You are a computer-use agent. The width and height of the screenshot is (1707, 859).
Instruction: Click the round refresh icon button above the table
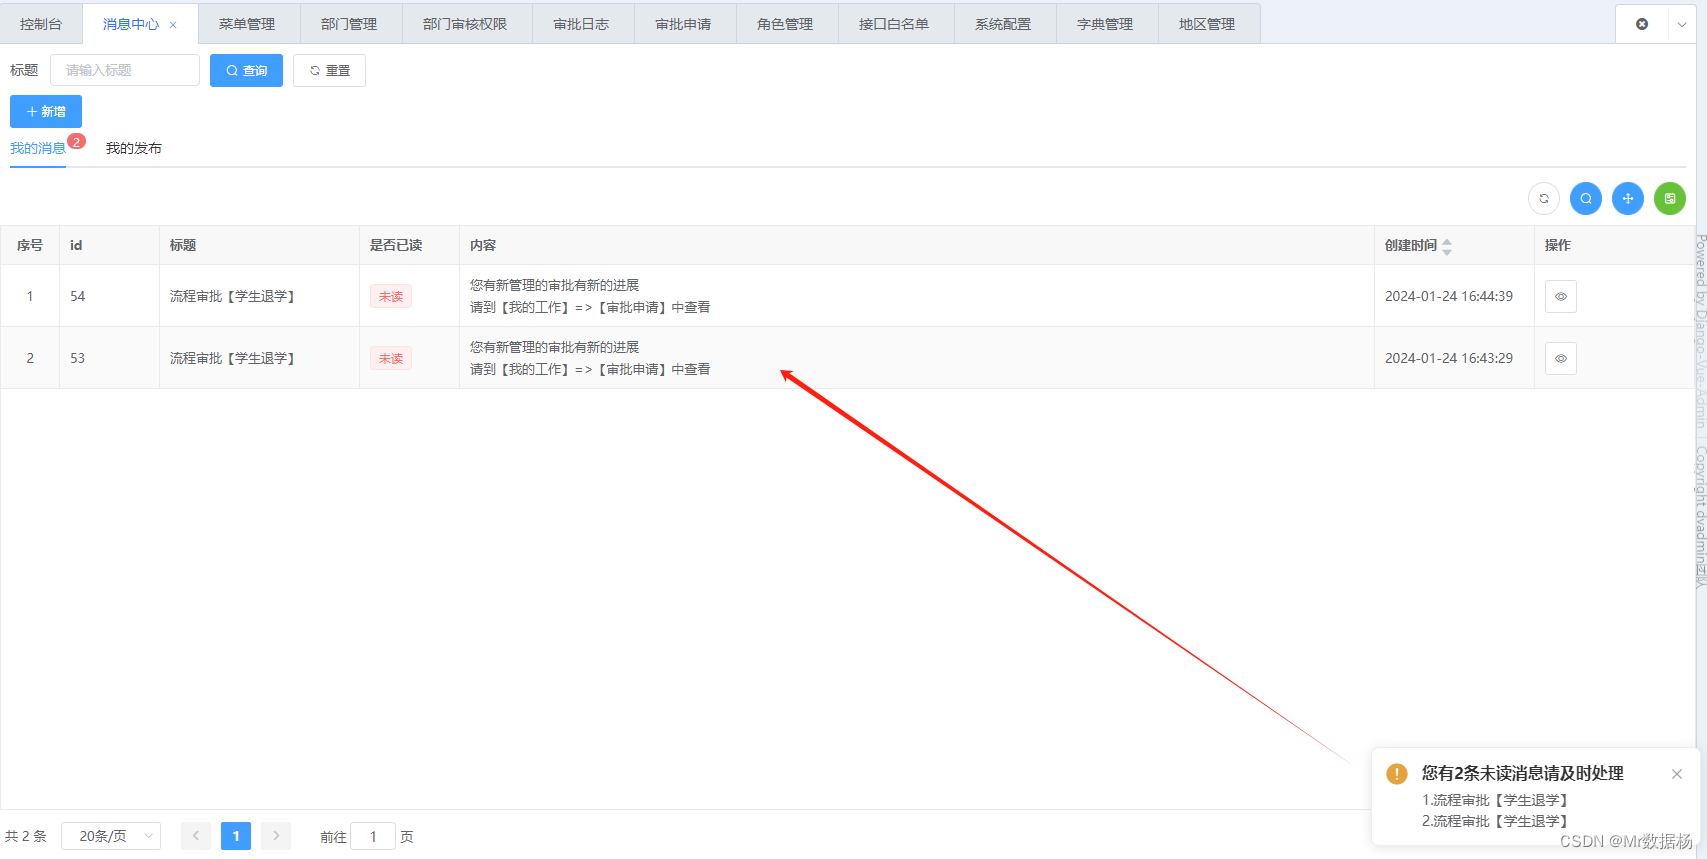tap(1544, 198)
